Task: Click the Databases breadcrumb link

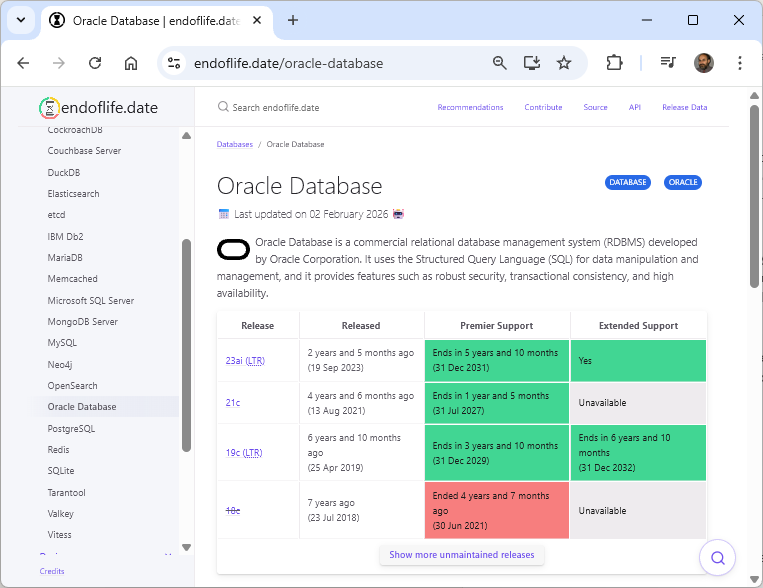Action: click(x=235, y=144)
